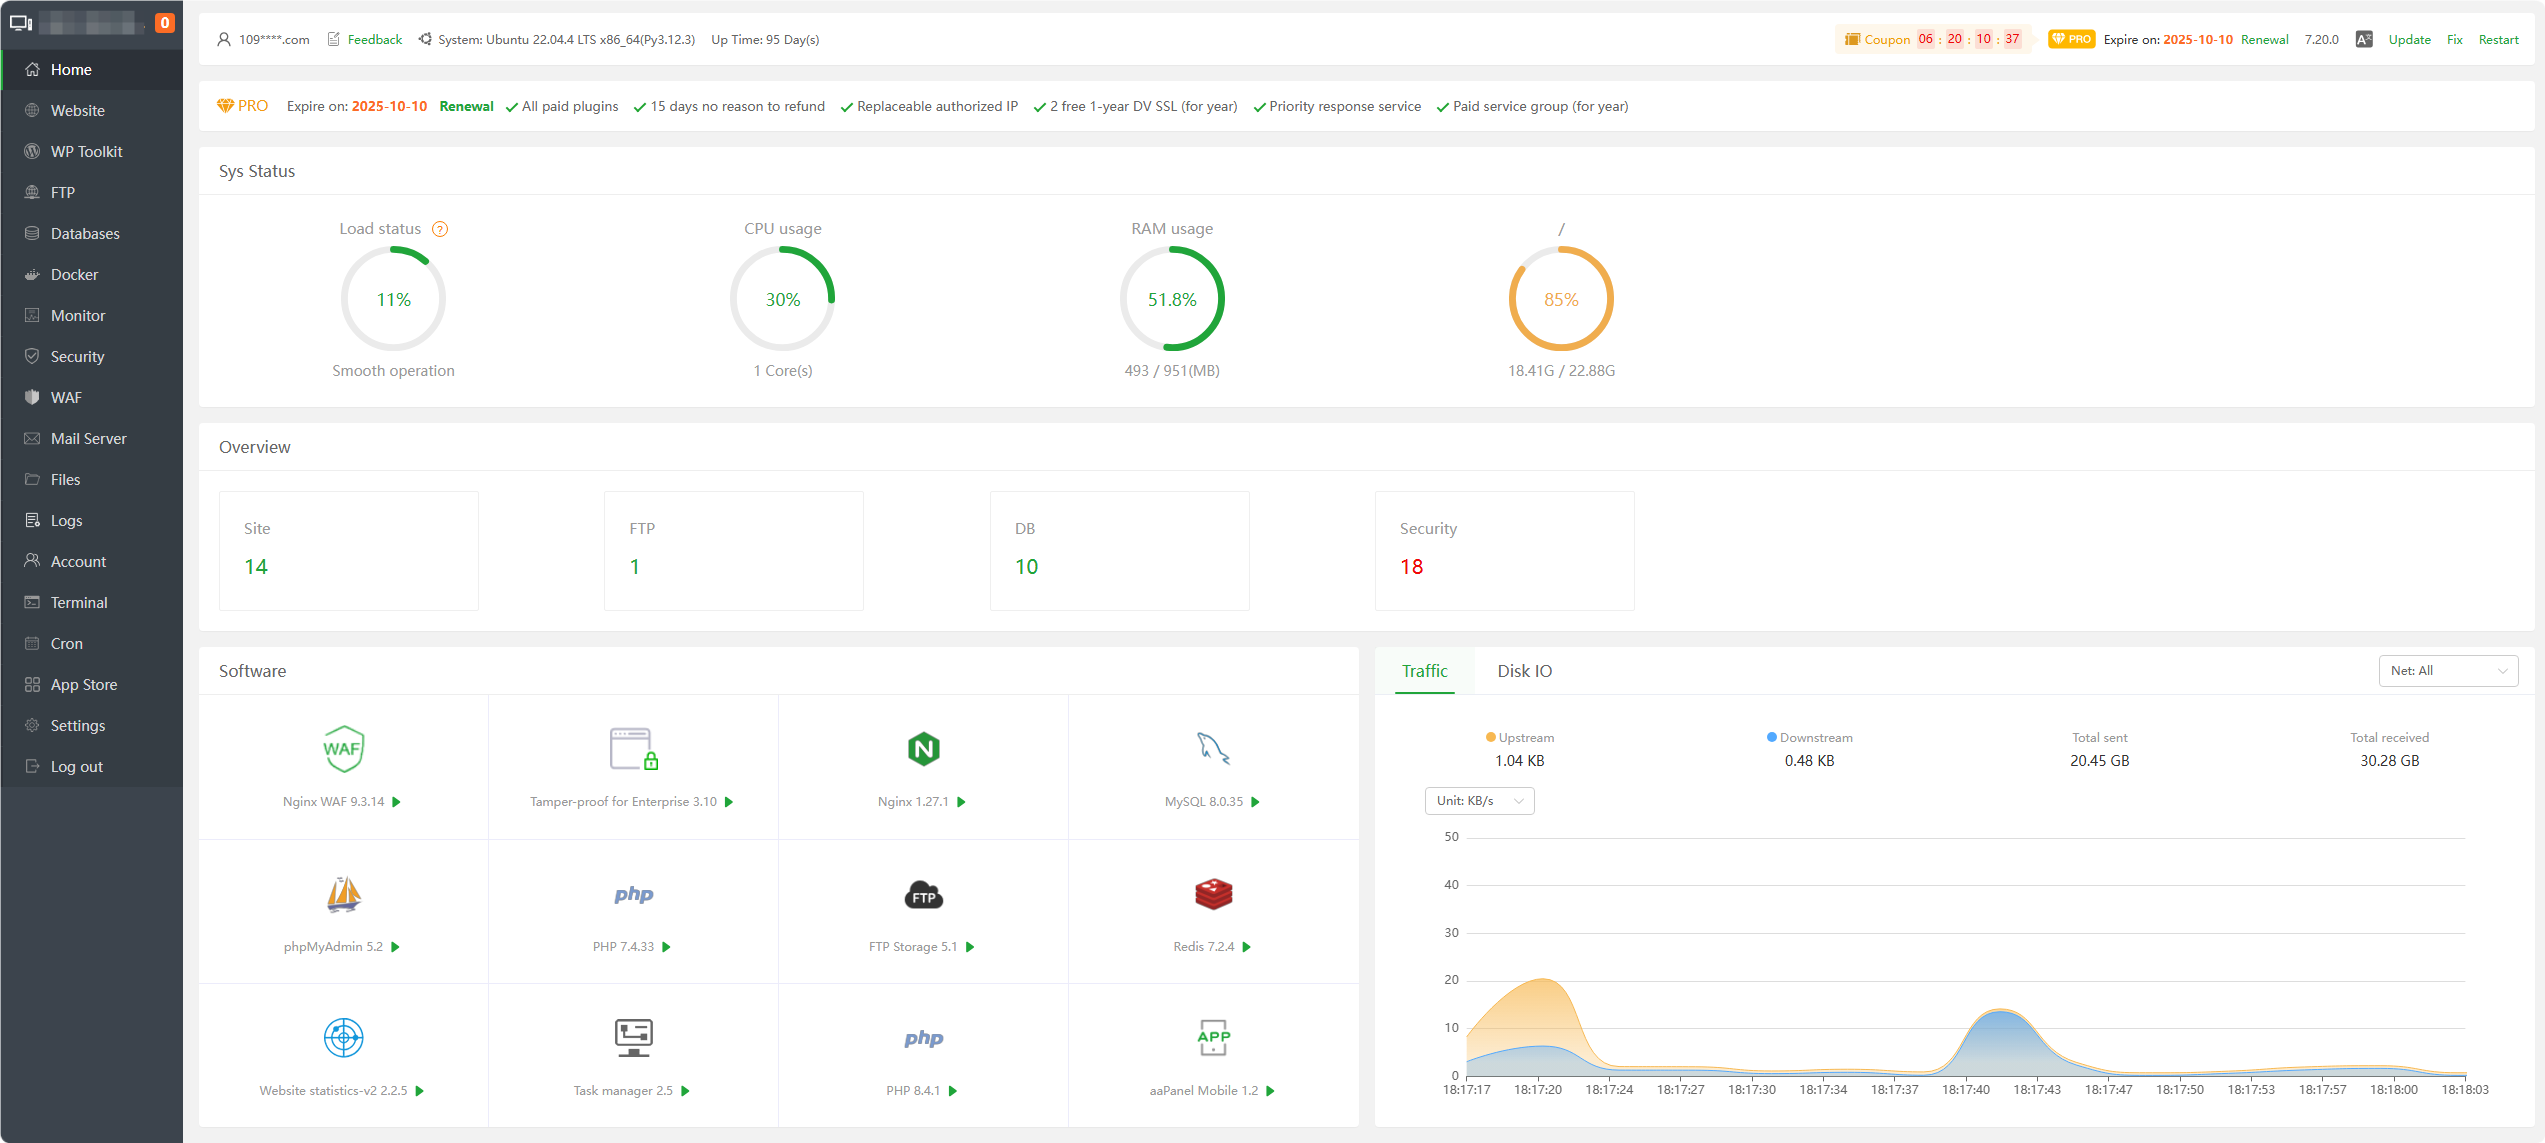Open the Net: All dropdown
The height and width of the screenshot is (1143, 2545).
pos(2448,671)
